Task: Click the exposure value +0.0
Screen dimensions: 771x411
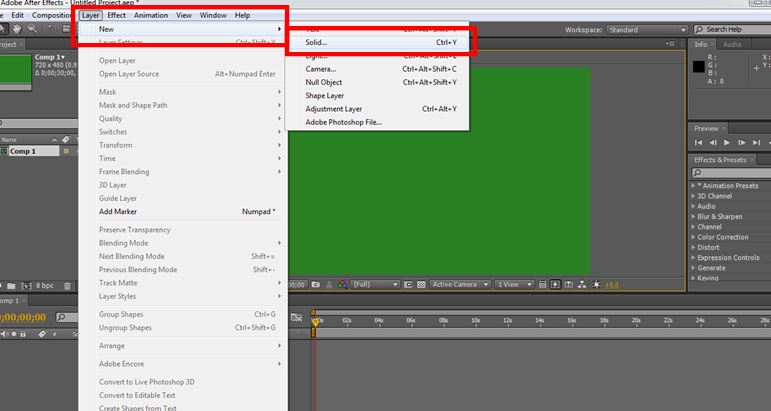Action: coord(612,285)
